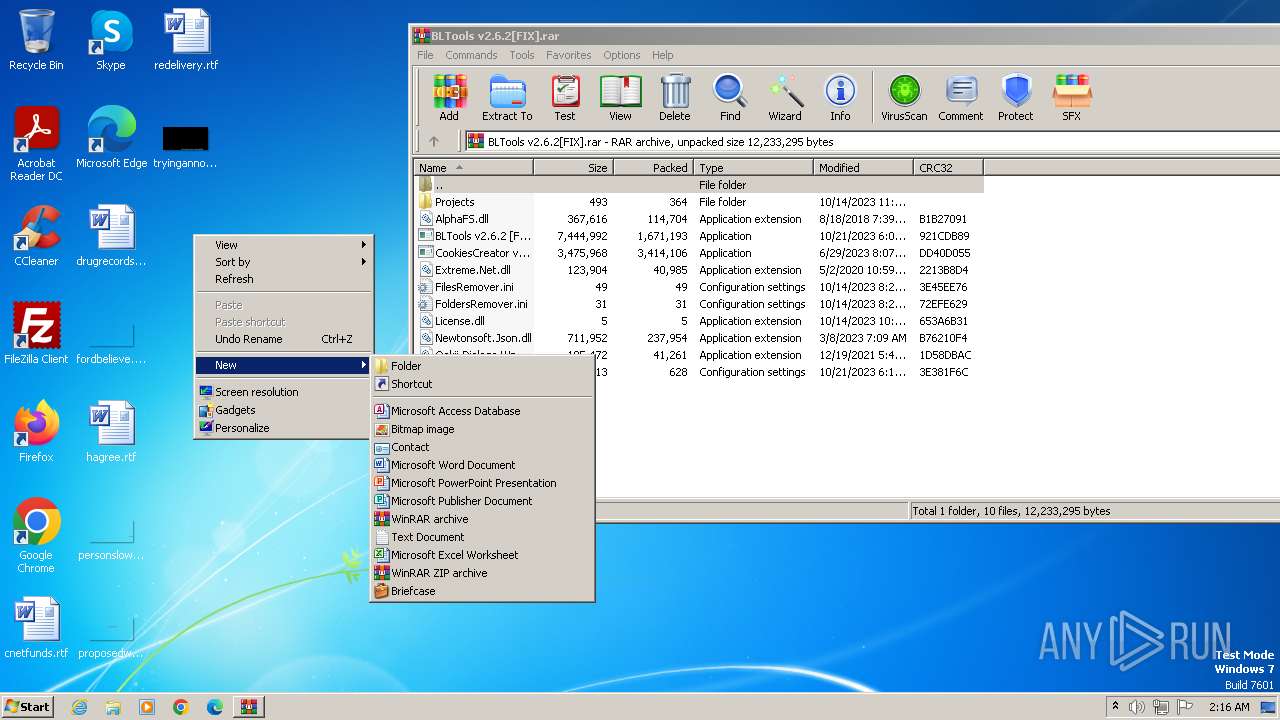Run the VirusScan icon

pos(904,98)
